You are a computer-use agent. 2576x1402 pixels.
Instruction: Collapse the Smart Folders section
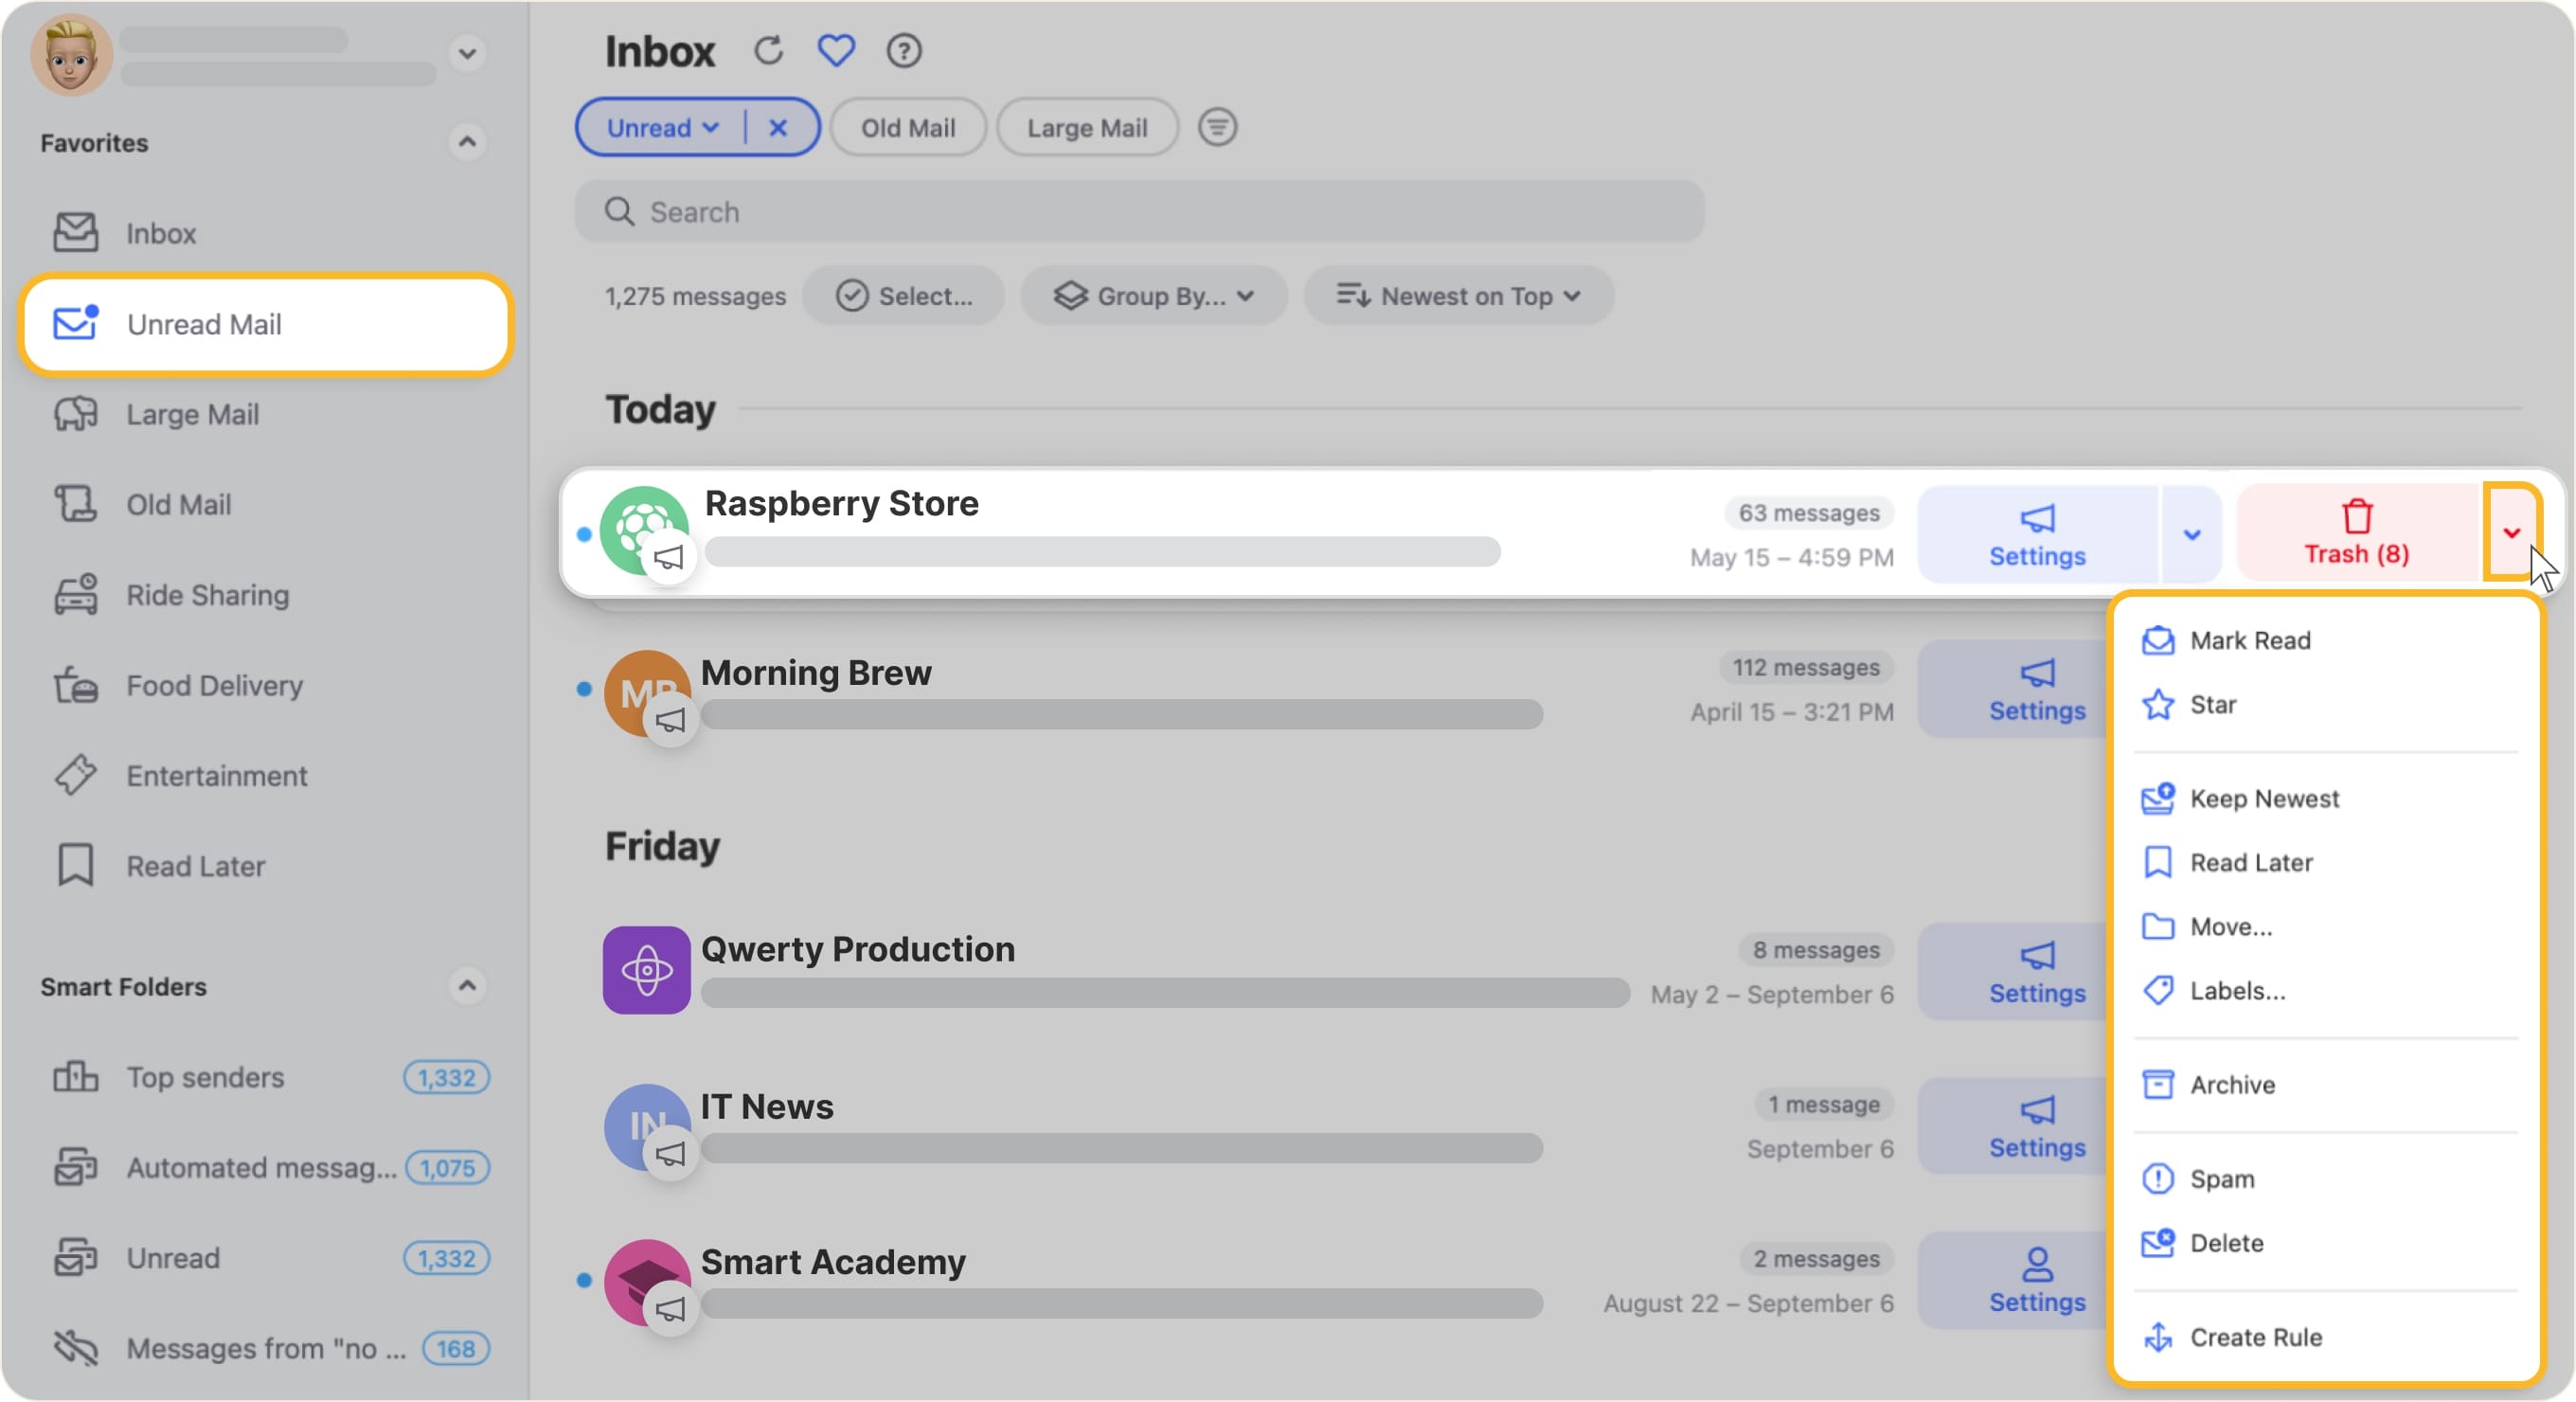click(466, 986)
